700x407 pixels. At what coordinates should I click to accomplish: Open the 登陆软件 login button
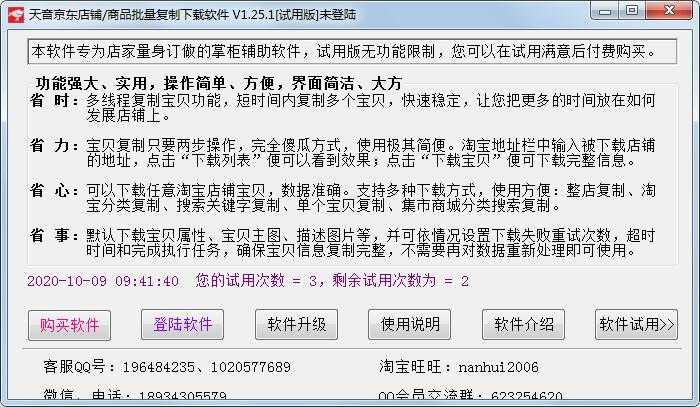click(183, 324)
